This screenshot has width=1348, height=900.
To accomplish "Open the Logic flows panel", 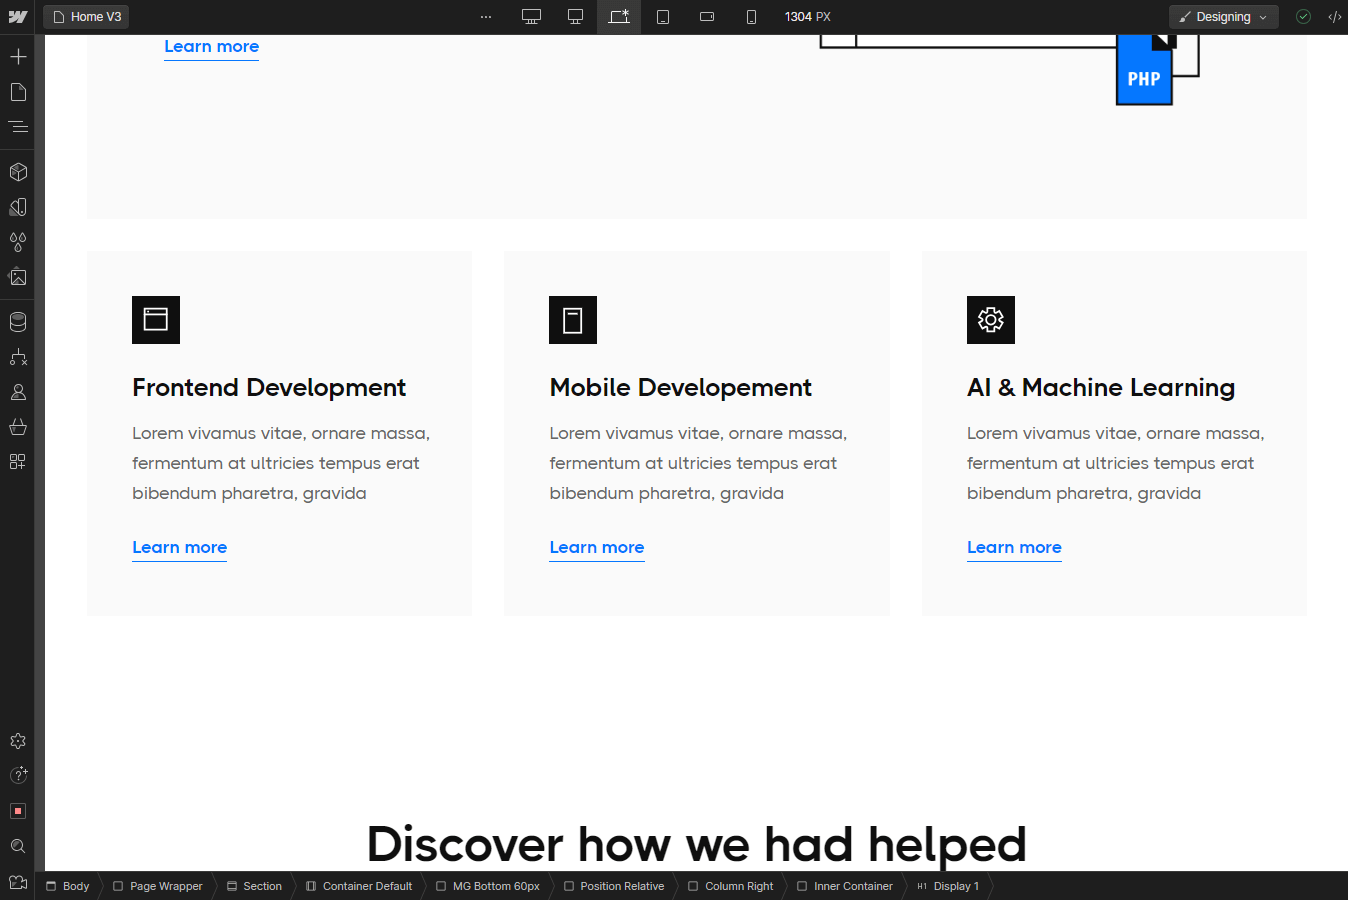I will click(x=18, y=357).
